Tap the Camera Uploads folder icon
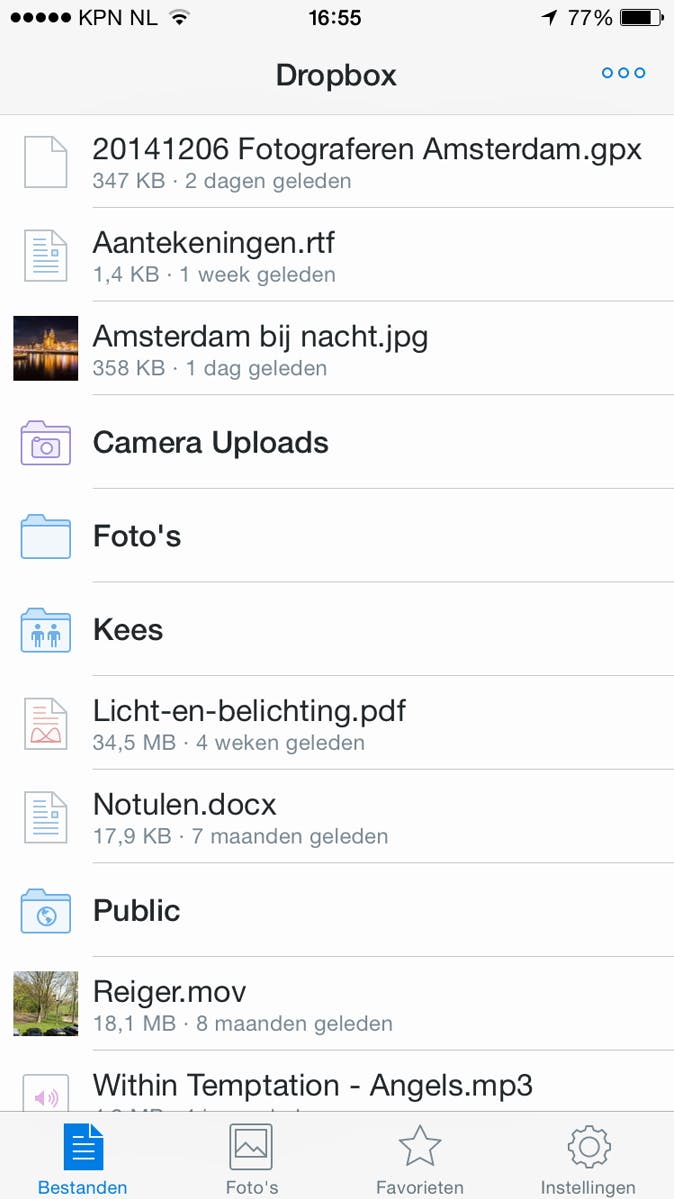The width and height of the screenshot is (674, 1199). 45,443
